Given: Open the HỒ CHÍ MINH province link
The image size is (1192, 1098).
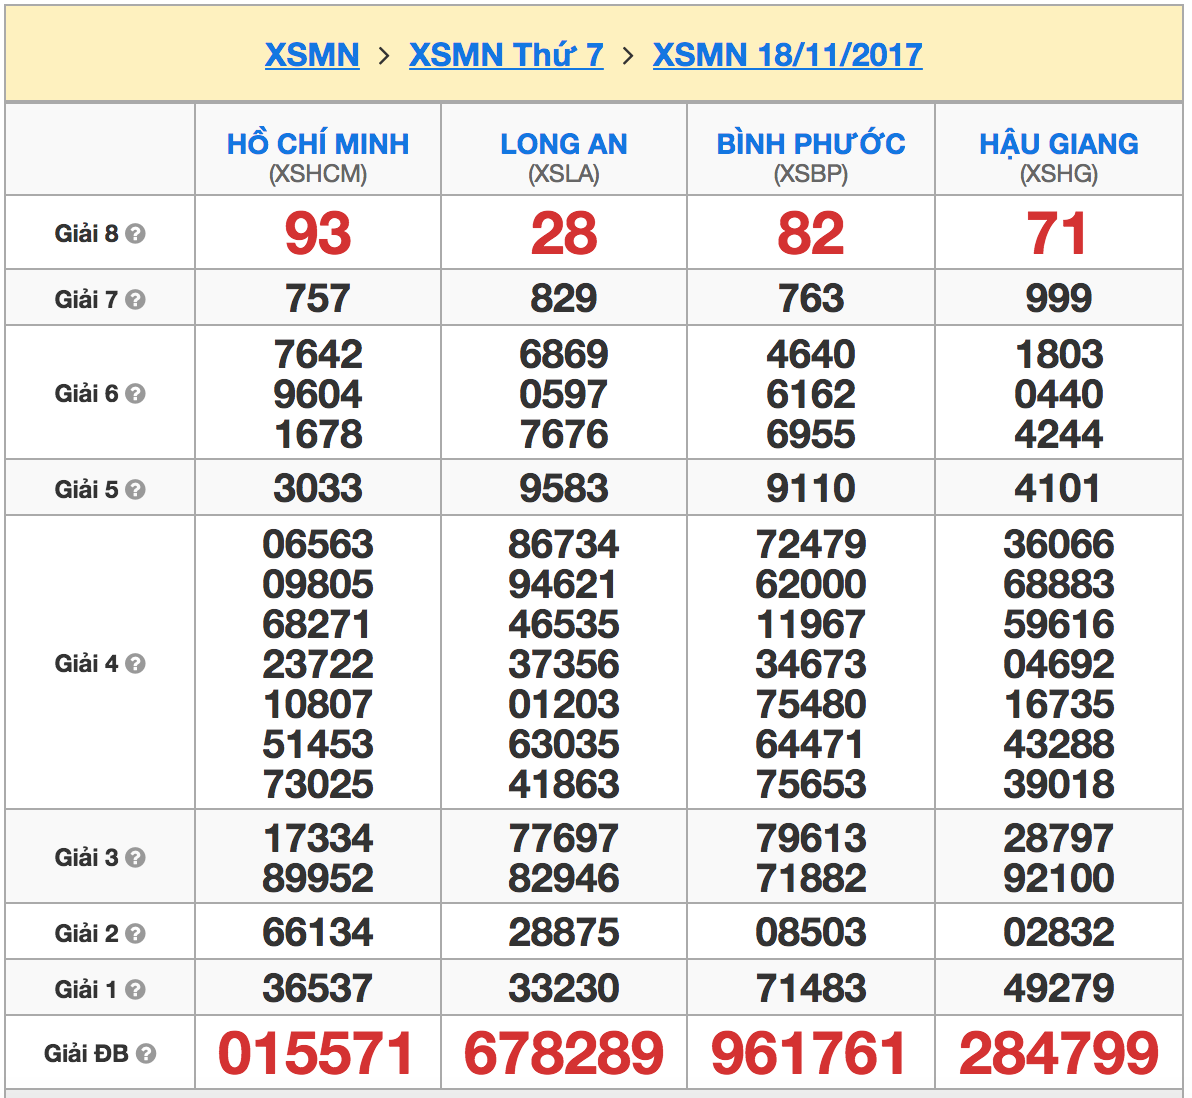Looking at the screenshot, I should (x=318, y=144).
